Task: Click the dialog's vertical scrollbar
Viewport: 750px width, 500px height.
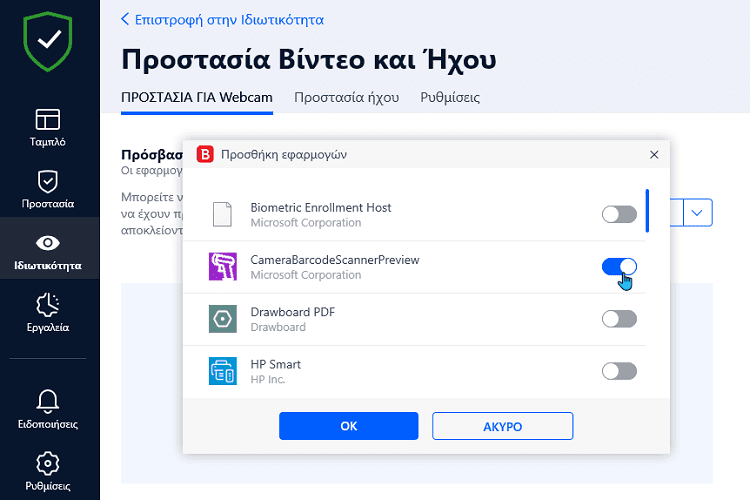Action: pyautogui.click(x=647, y=211)
